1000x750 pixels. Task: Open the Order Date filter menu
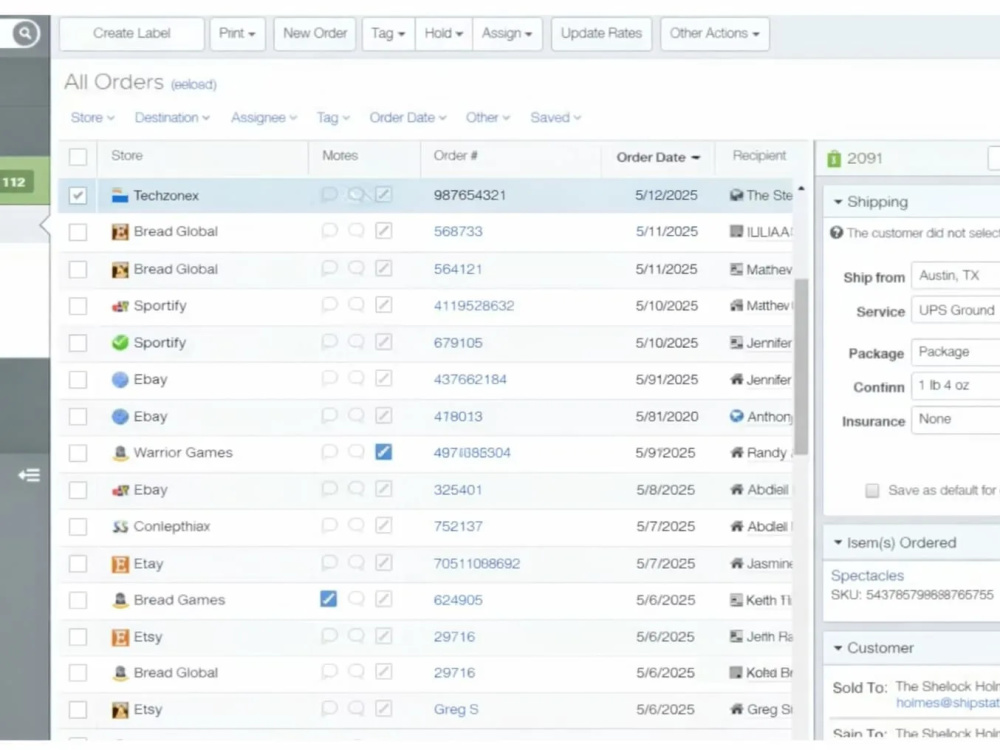(408, 118)
